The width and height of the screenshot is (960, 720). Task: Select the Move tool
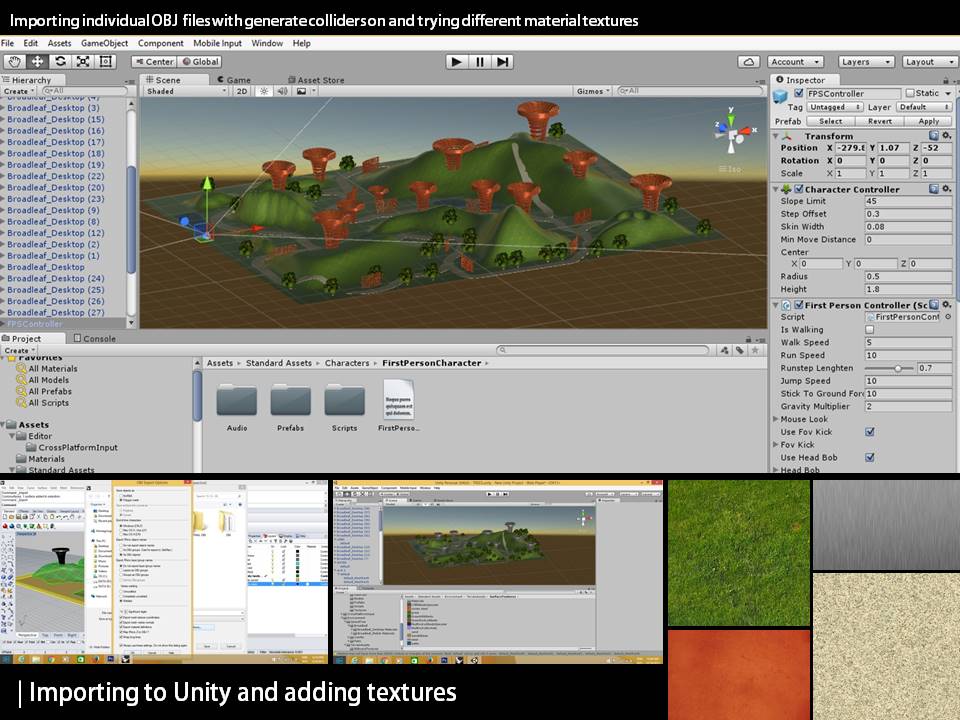click(x=38, y=61)
